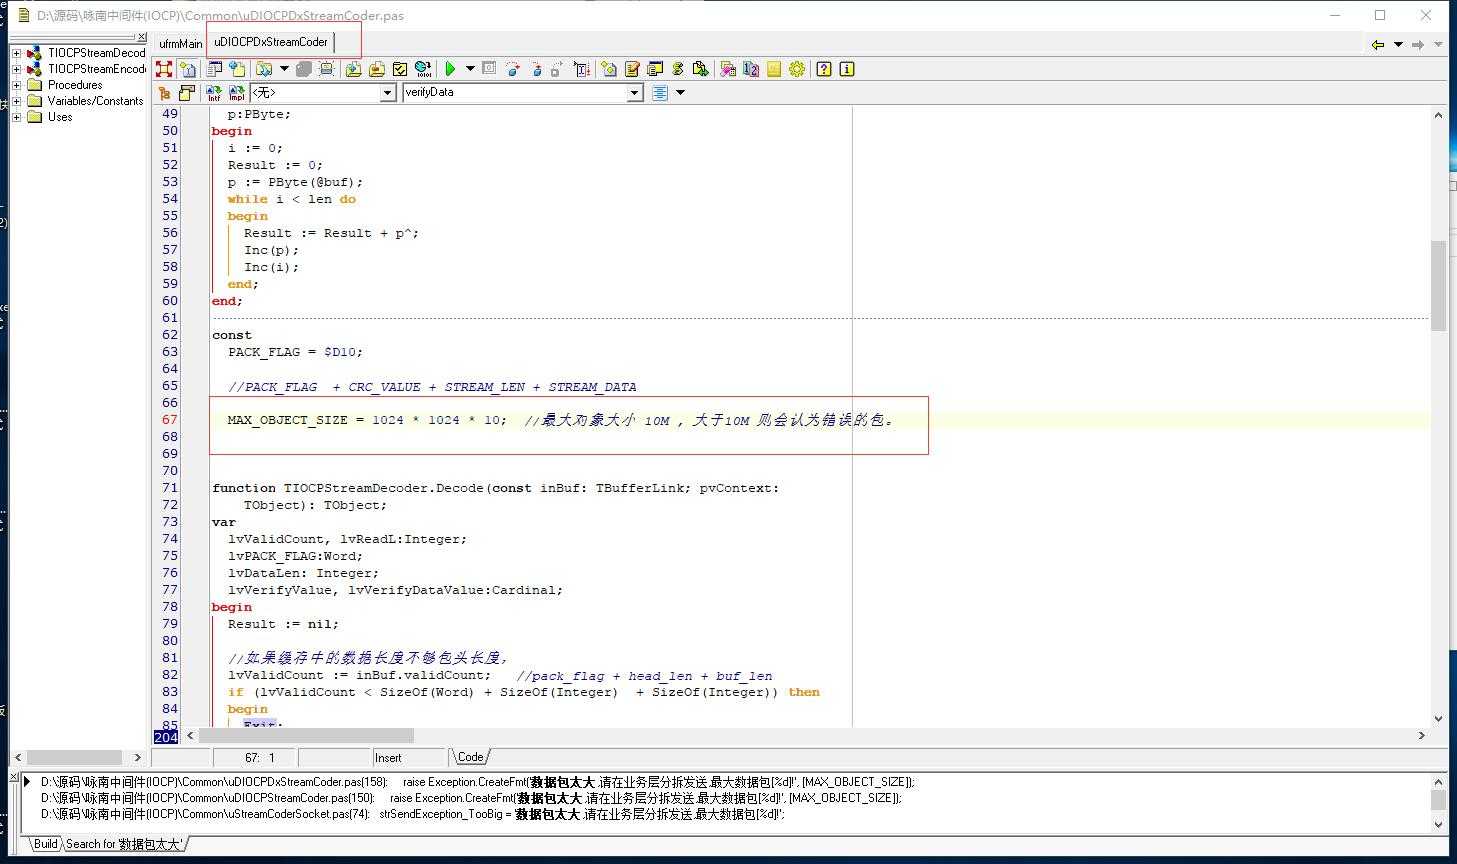Image resolution: width=1457 pixels, height=864 pixels.
Task: Click line number 71 in the gutter
Action: point(169,488)
